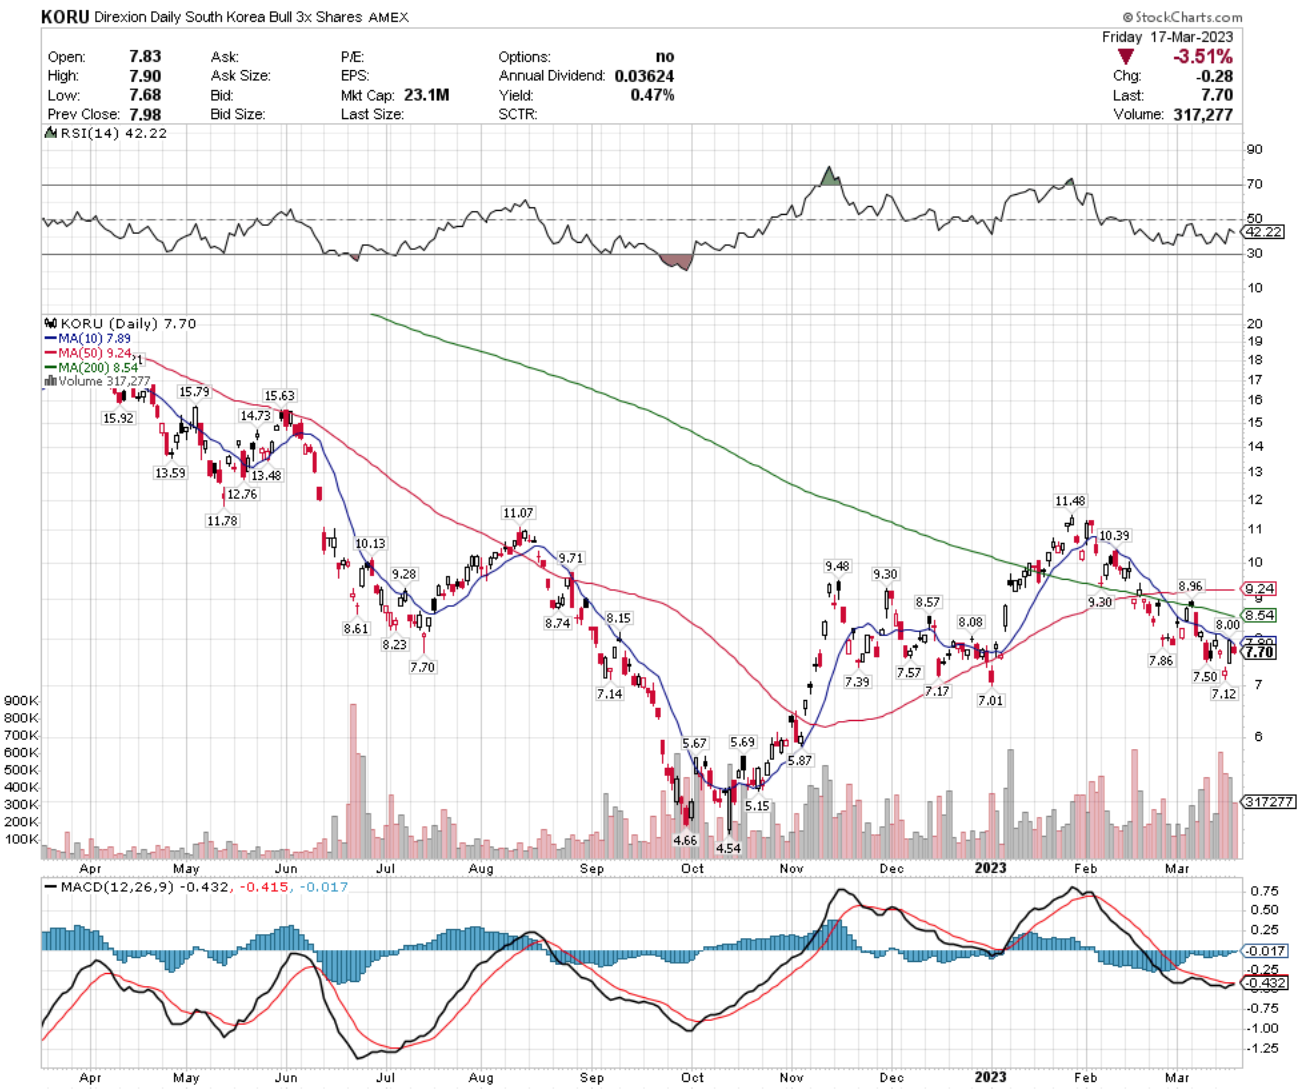Click the 11.78 low annotation

(222, 520)
